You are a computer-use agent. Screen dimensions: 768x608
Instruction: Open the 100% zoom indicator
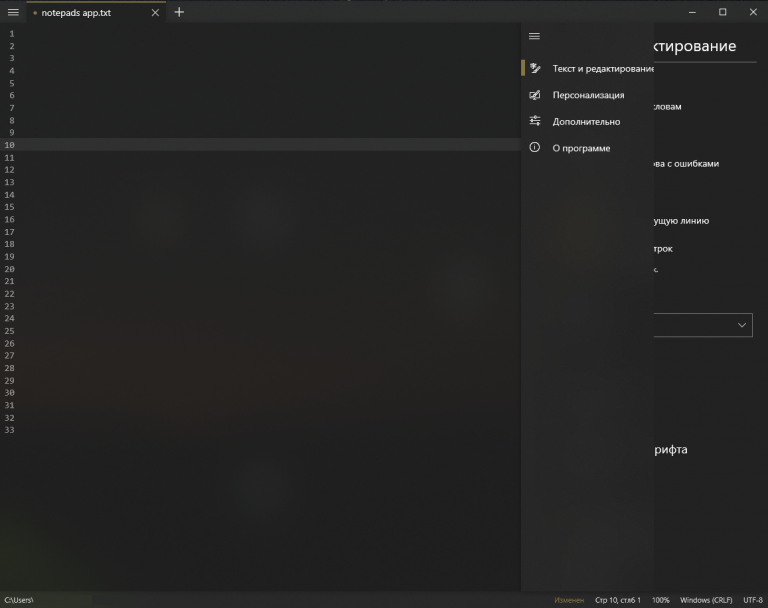tap(660, 600)
